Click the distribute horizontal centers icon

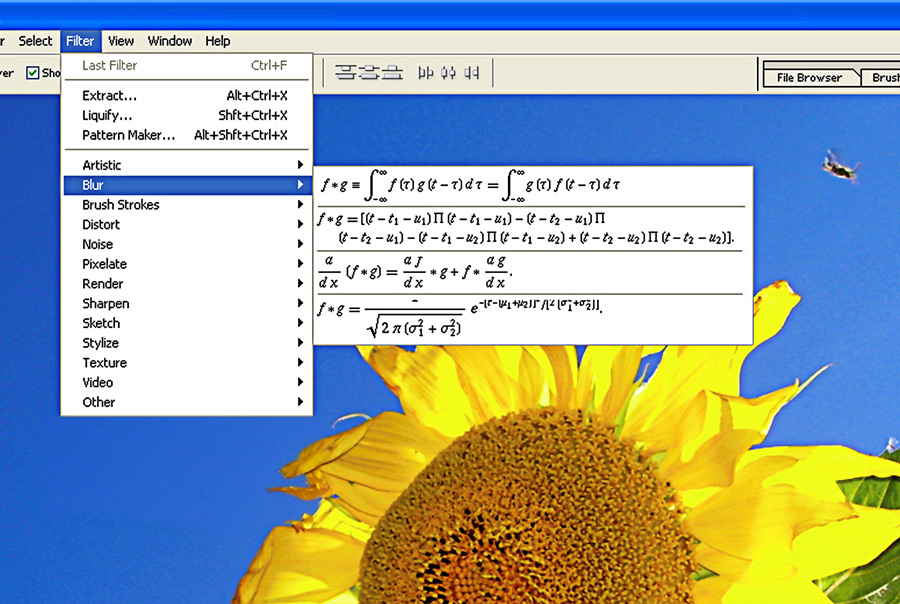[x=448, y=73]
